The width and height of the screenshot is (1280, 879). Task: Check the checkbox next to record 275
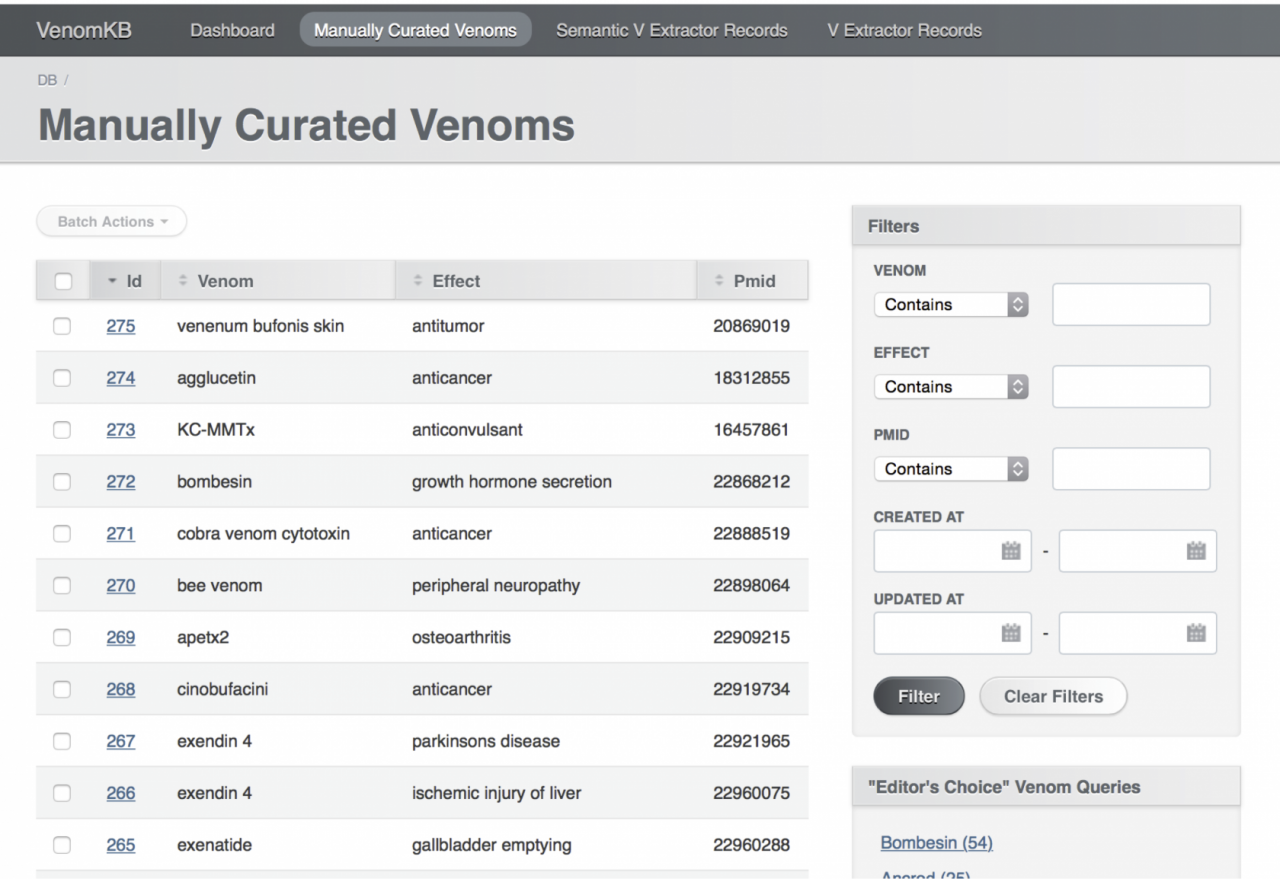coord(61,326)
